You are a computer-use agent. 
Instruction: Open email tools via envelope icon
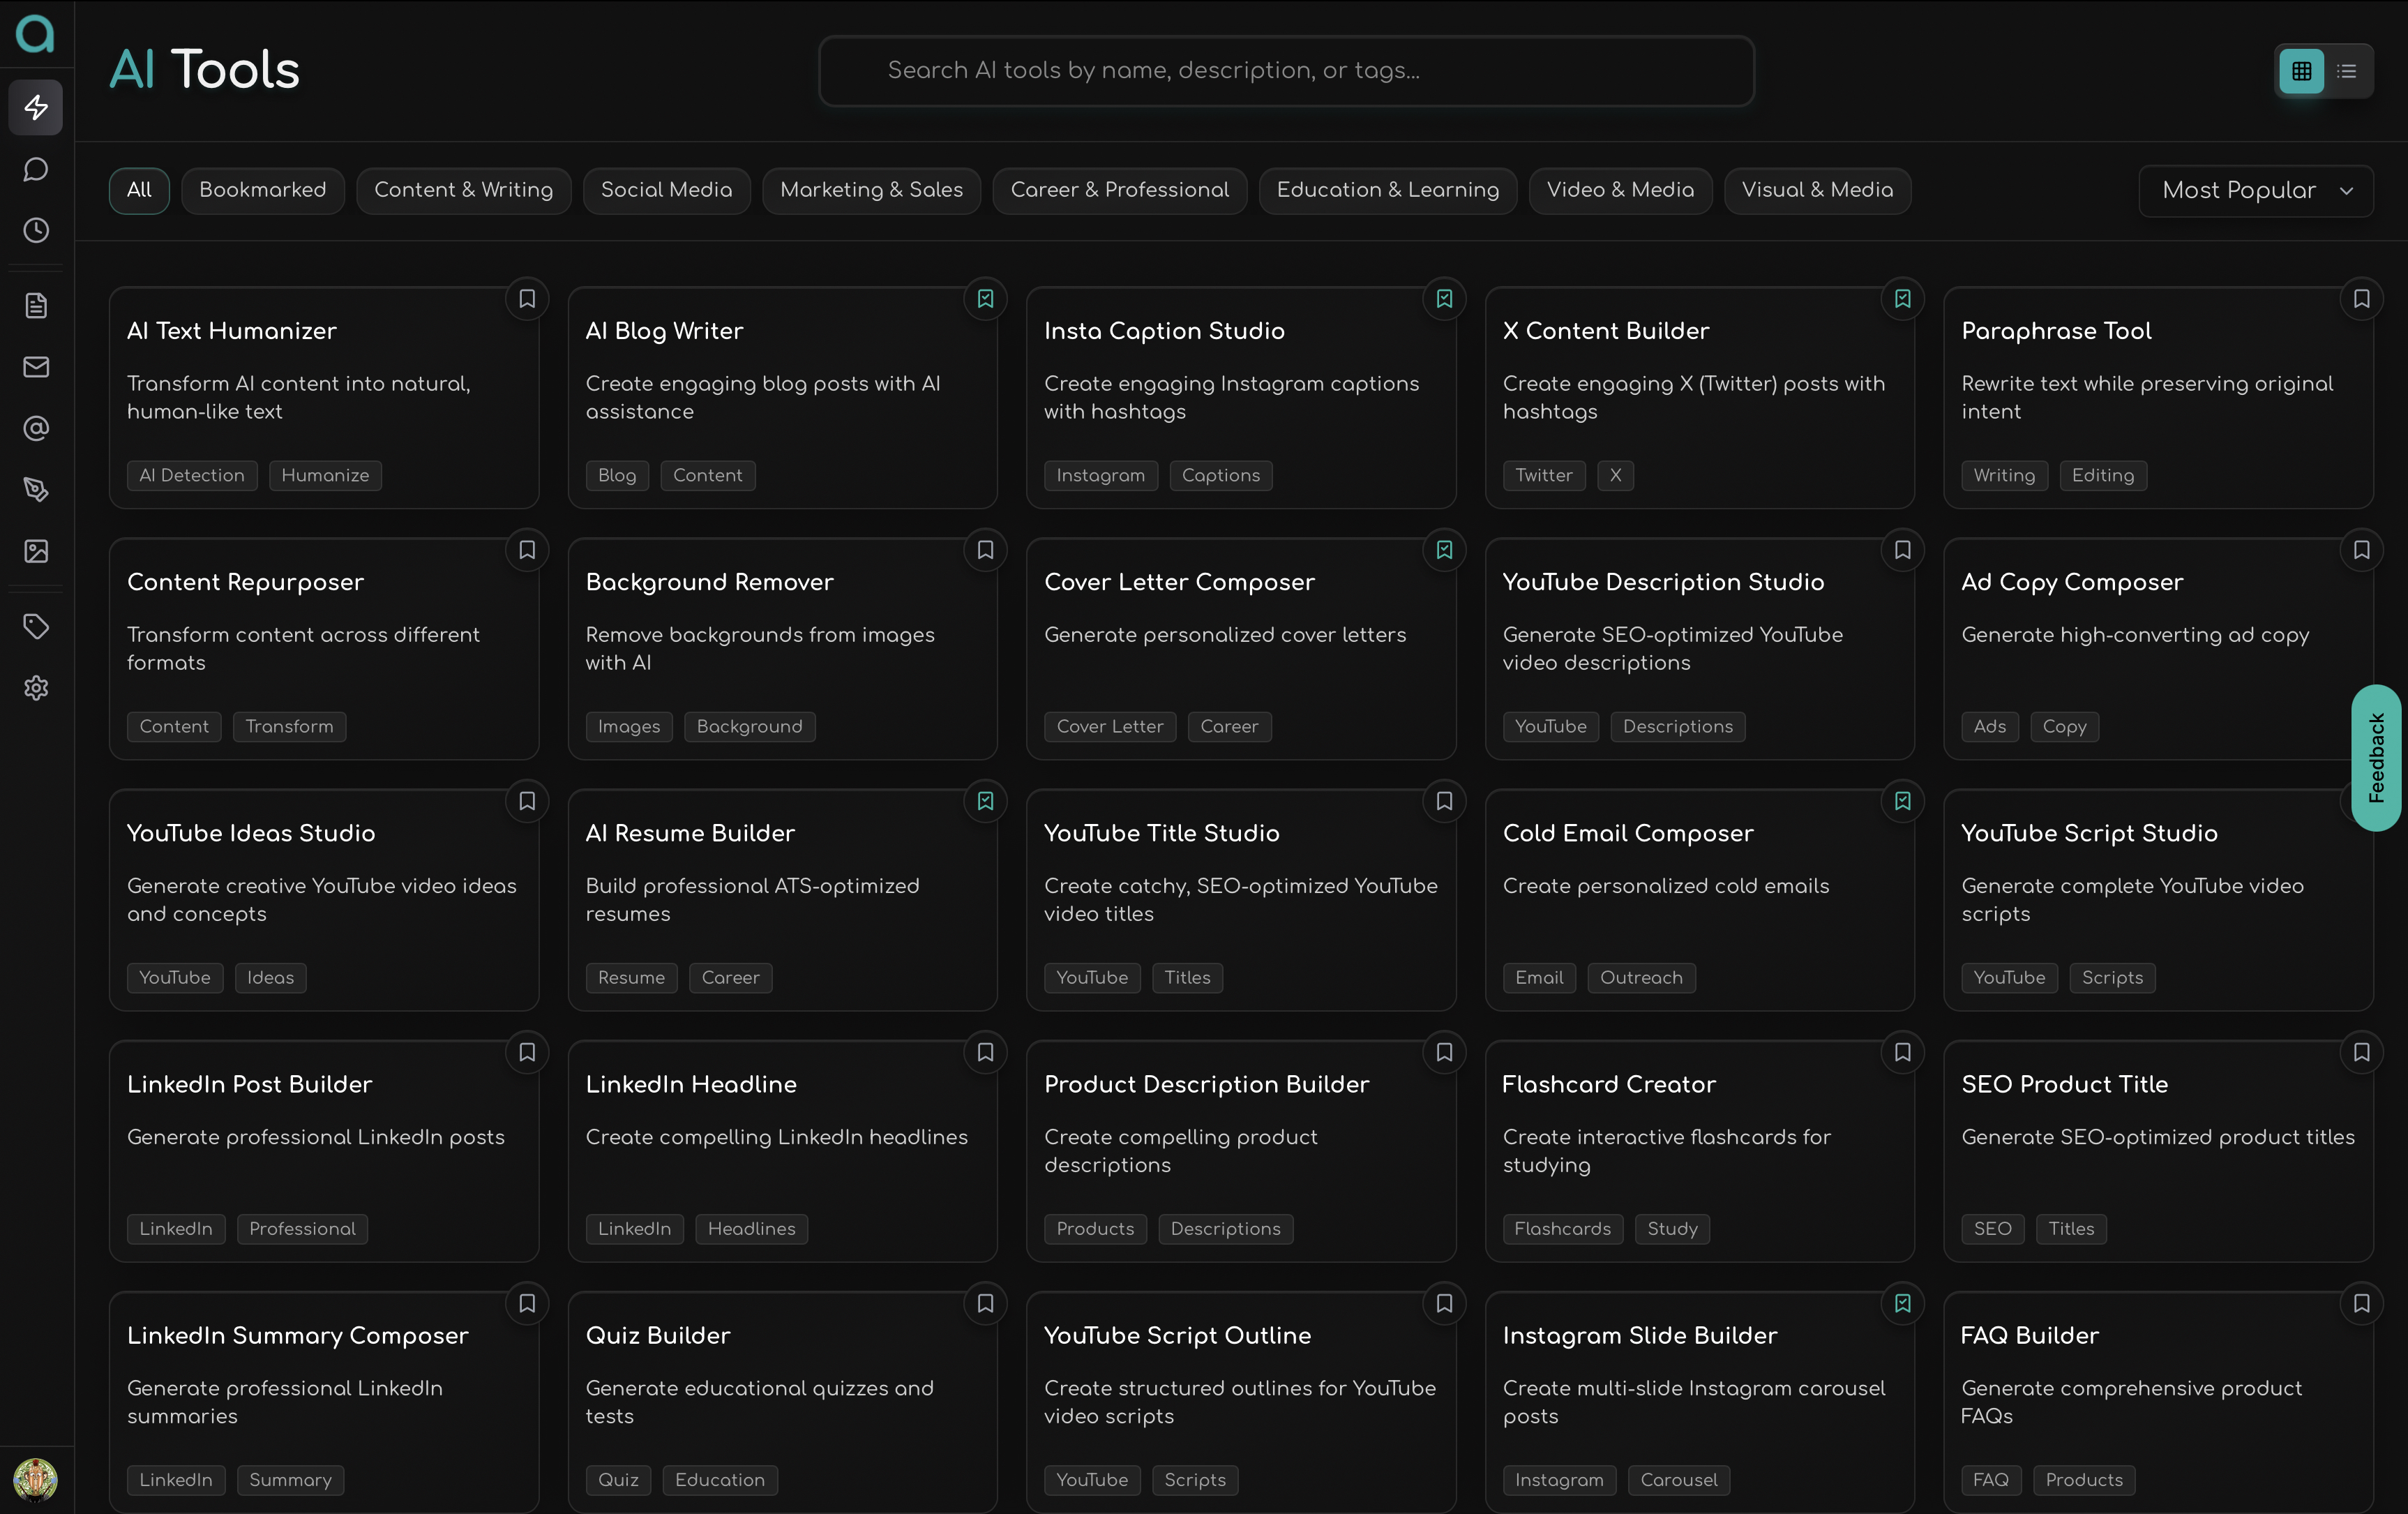coord(36,367)
